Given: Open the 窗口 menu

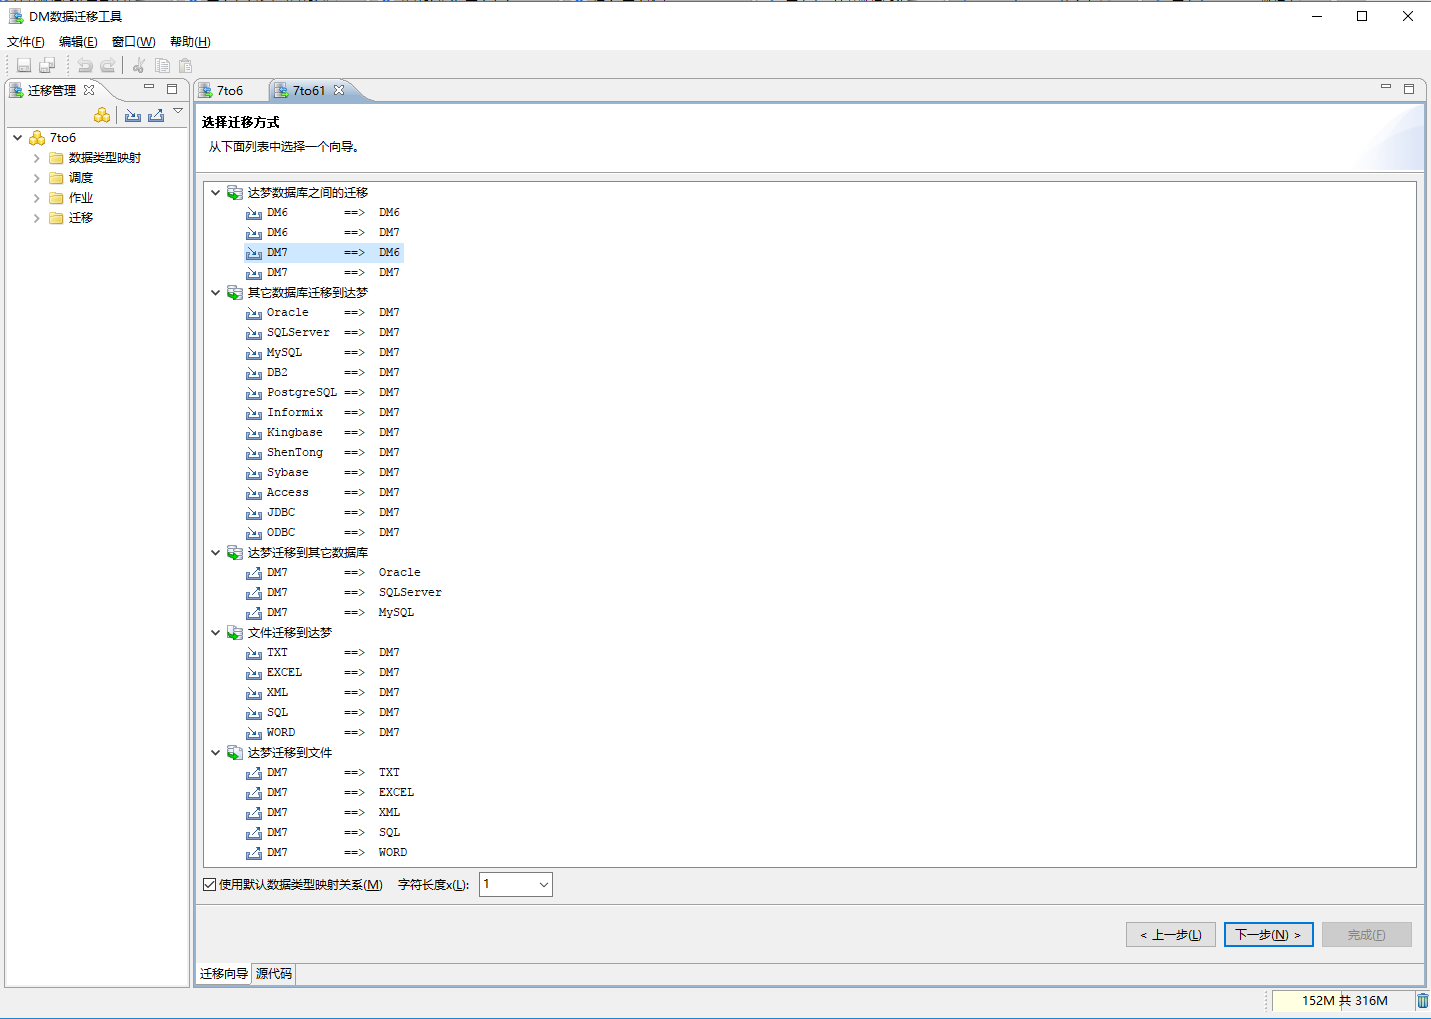Looking at the screenshot, I should pos(133,42).
